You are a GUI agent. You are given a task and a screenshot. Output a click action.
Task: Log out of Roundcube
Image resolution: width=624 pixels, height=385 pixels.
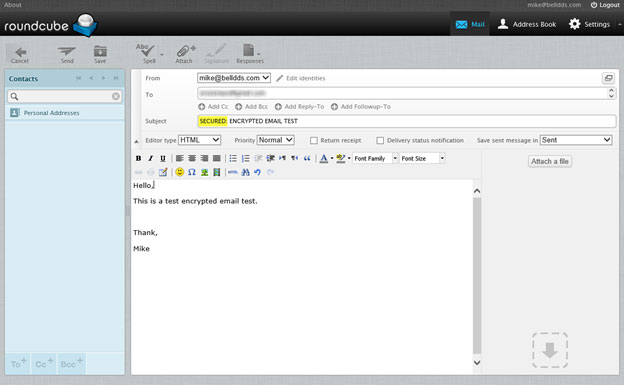605,5
